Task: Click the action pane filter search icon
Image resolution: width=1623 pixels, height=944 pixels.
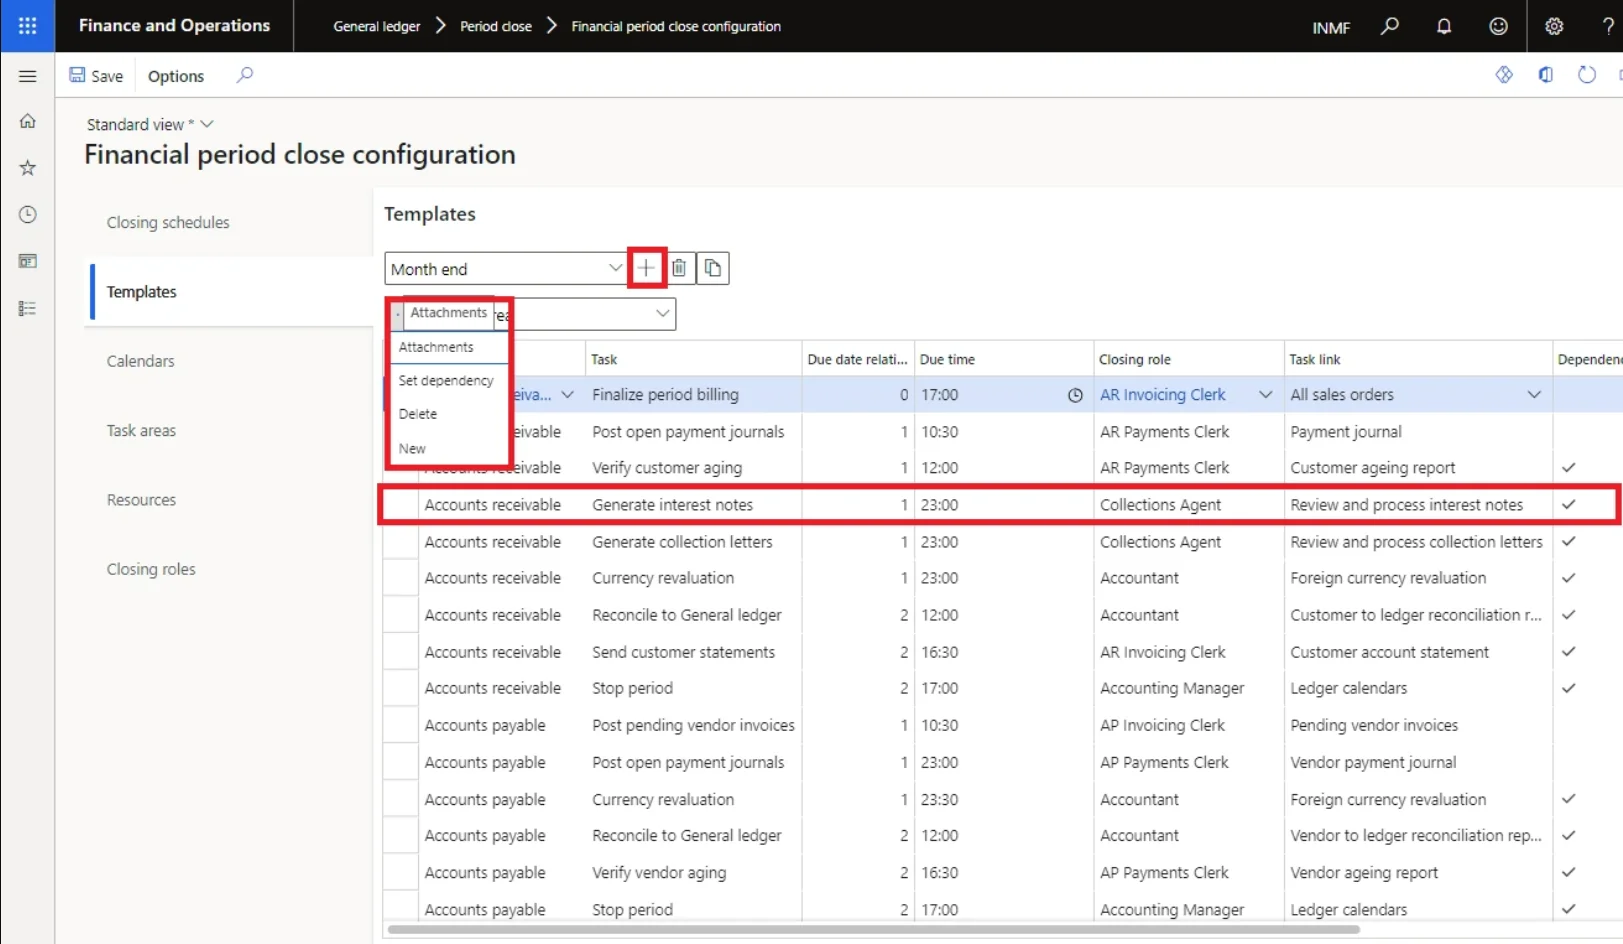Action: [x=245, y=75]
